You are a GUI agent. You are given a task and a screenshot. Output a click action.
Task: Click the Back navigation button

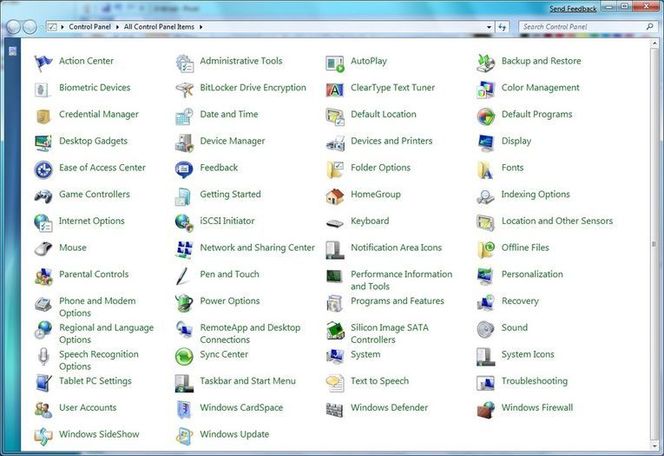point(14,27)
